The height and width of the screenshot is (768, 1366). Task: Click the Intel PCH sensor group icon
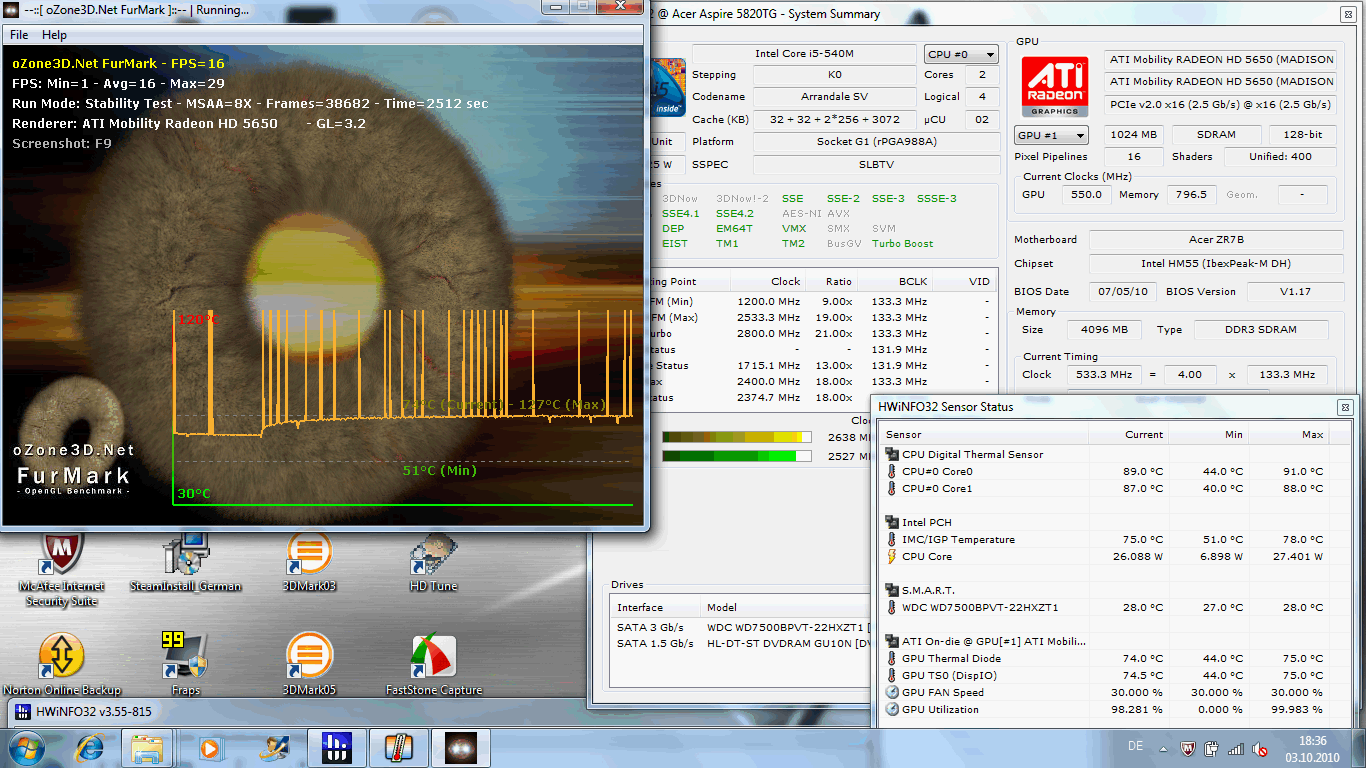coord(892,523)
